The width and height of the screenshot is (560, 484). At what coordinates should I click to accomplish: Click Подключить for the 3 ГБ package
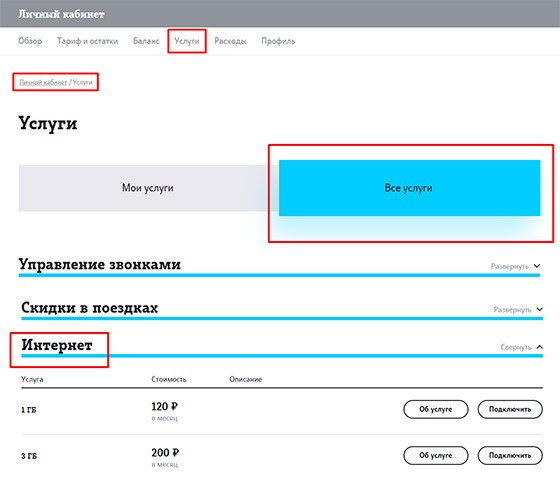(x=510, y=455)
